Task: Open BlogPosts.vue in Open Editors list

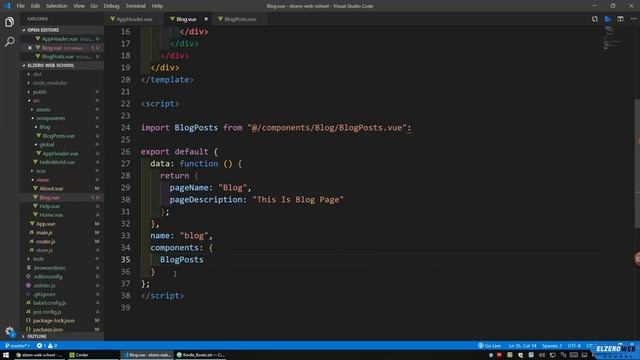Action: point(58,57)
